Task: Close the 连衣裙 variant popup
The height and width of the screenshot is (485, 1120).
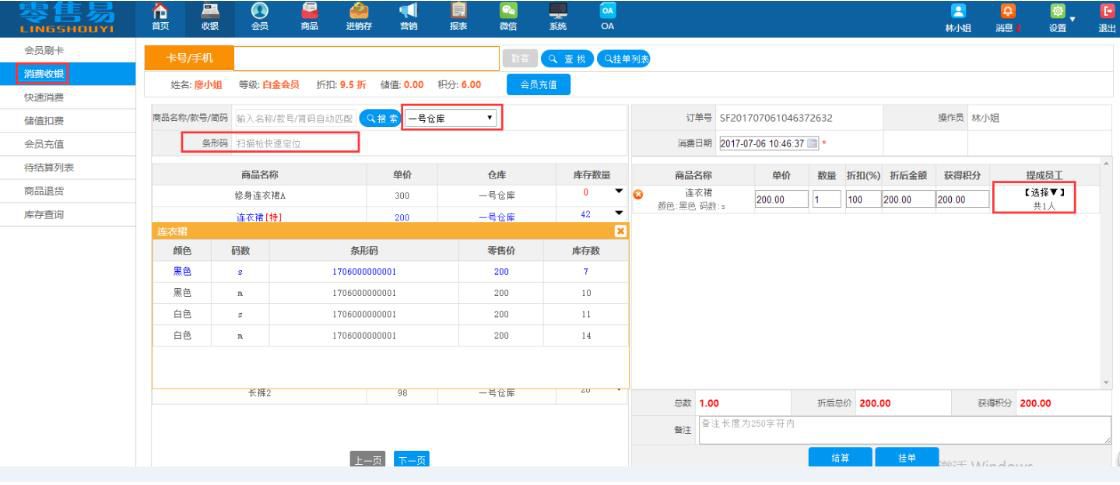Action: (x=620, y=231)
